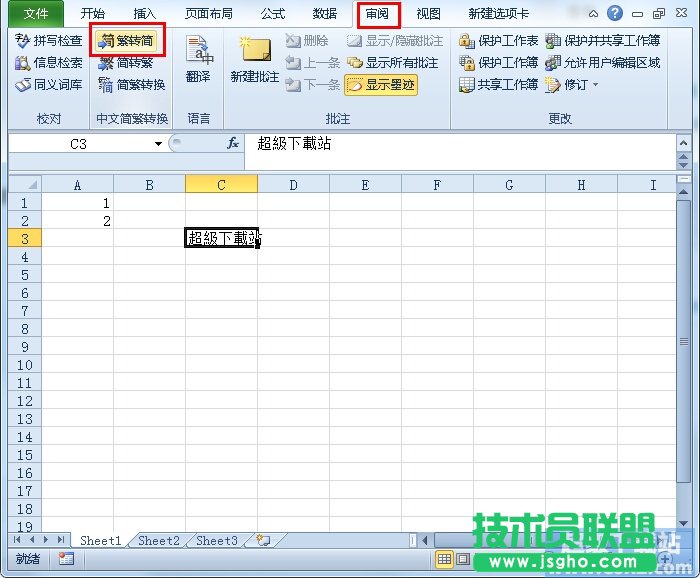700x578 pixels.
Task: Open the 文件 file menu
Action: point(36,14)
